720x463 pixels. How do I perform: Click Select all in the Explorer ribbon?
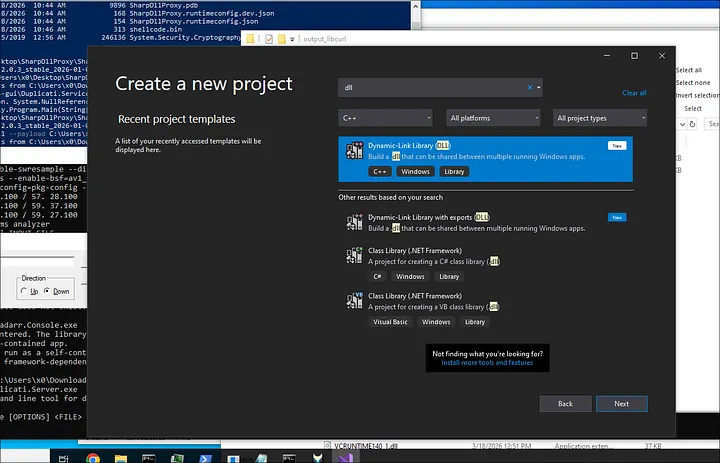(x=689, y=70)
